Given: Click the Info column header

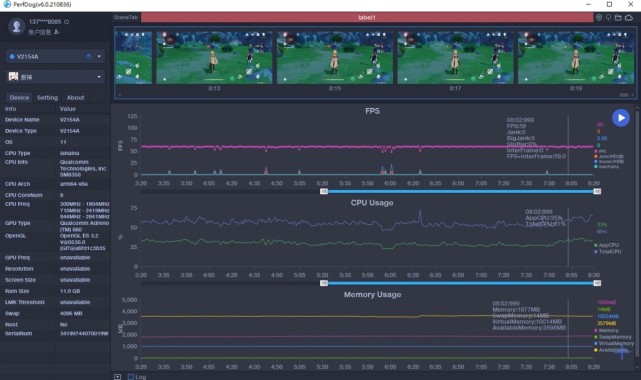Looking at the screenshot, I should tap(11, 109).
